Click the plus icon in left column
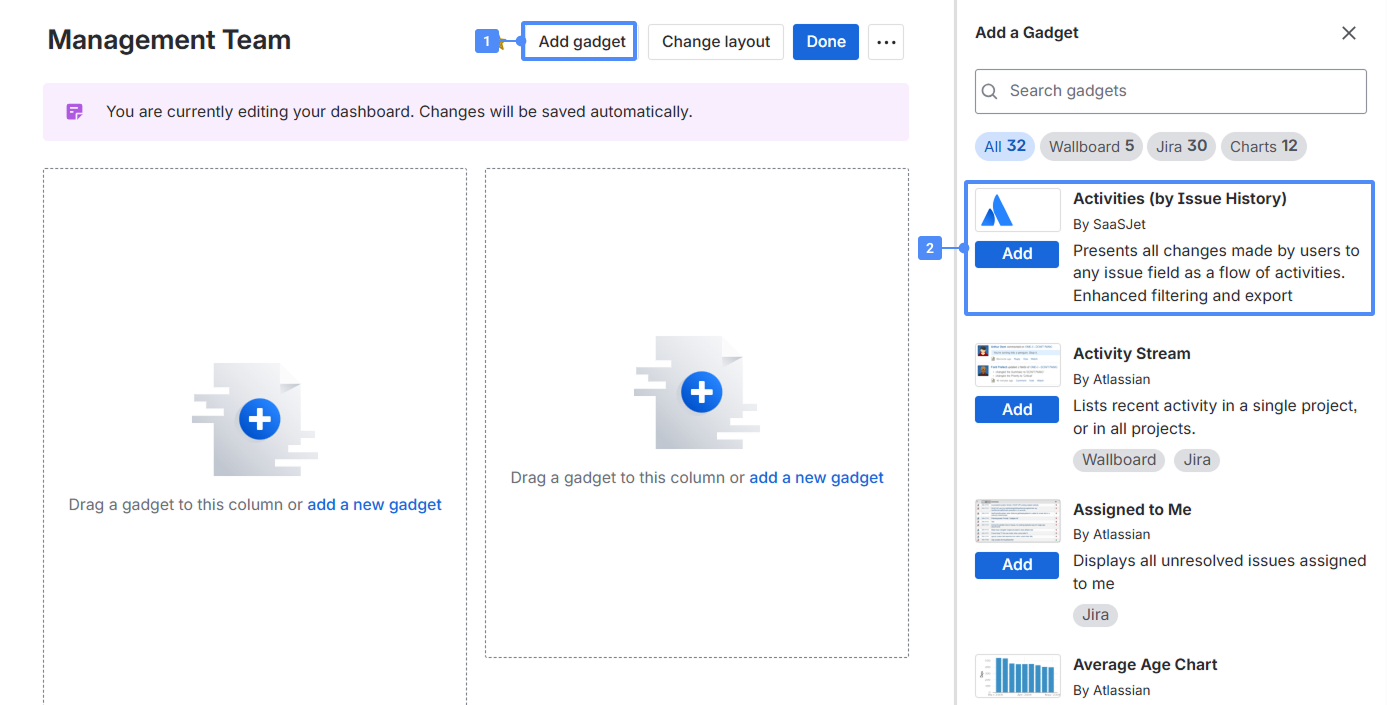The image size is (1387, 705). [259, 419]
